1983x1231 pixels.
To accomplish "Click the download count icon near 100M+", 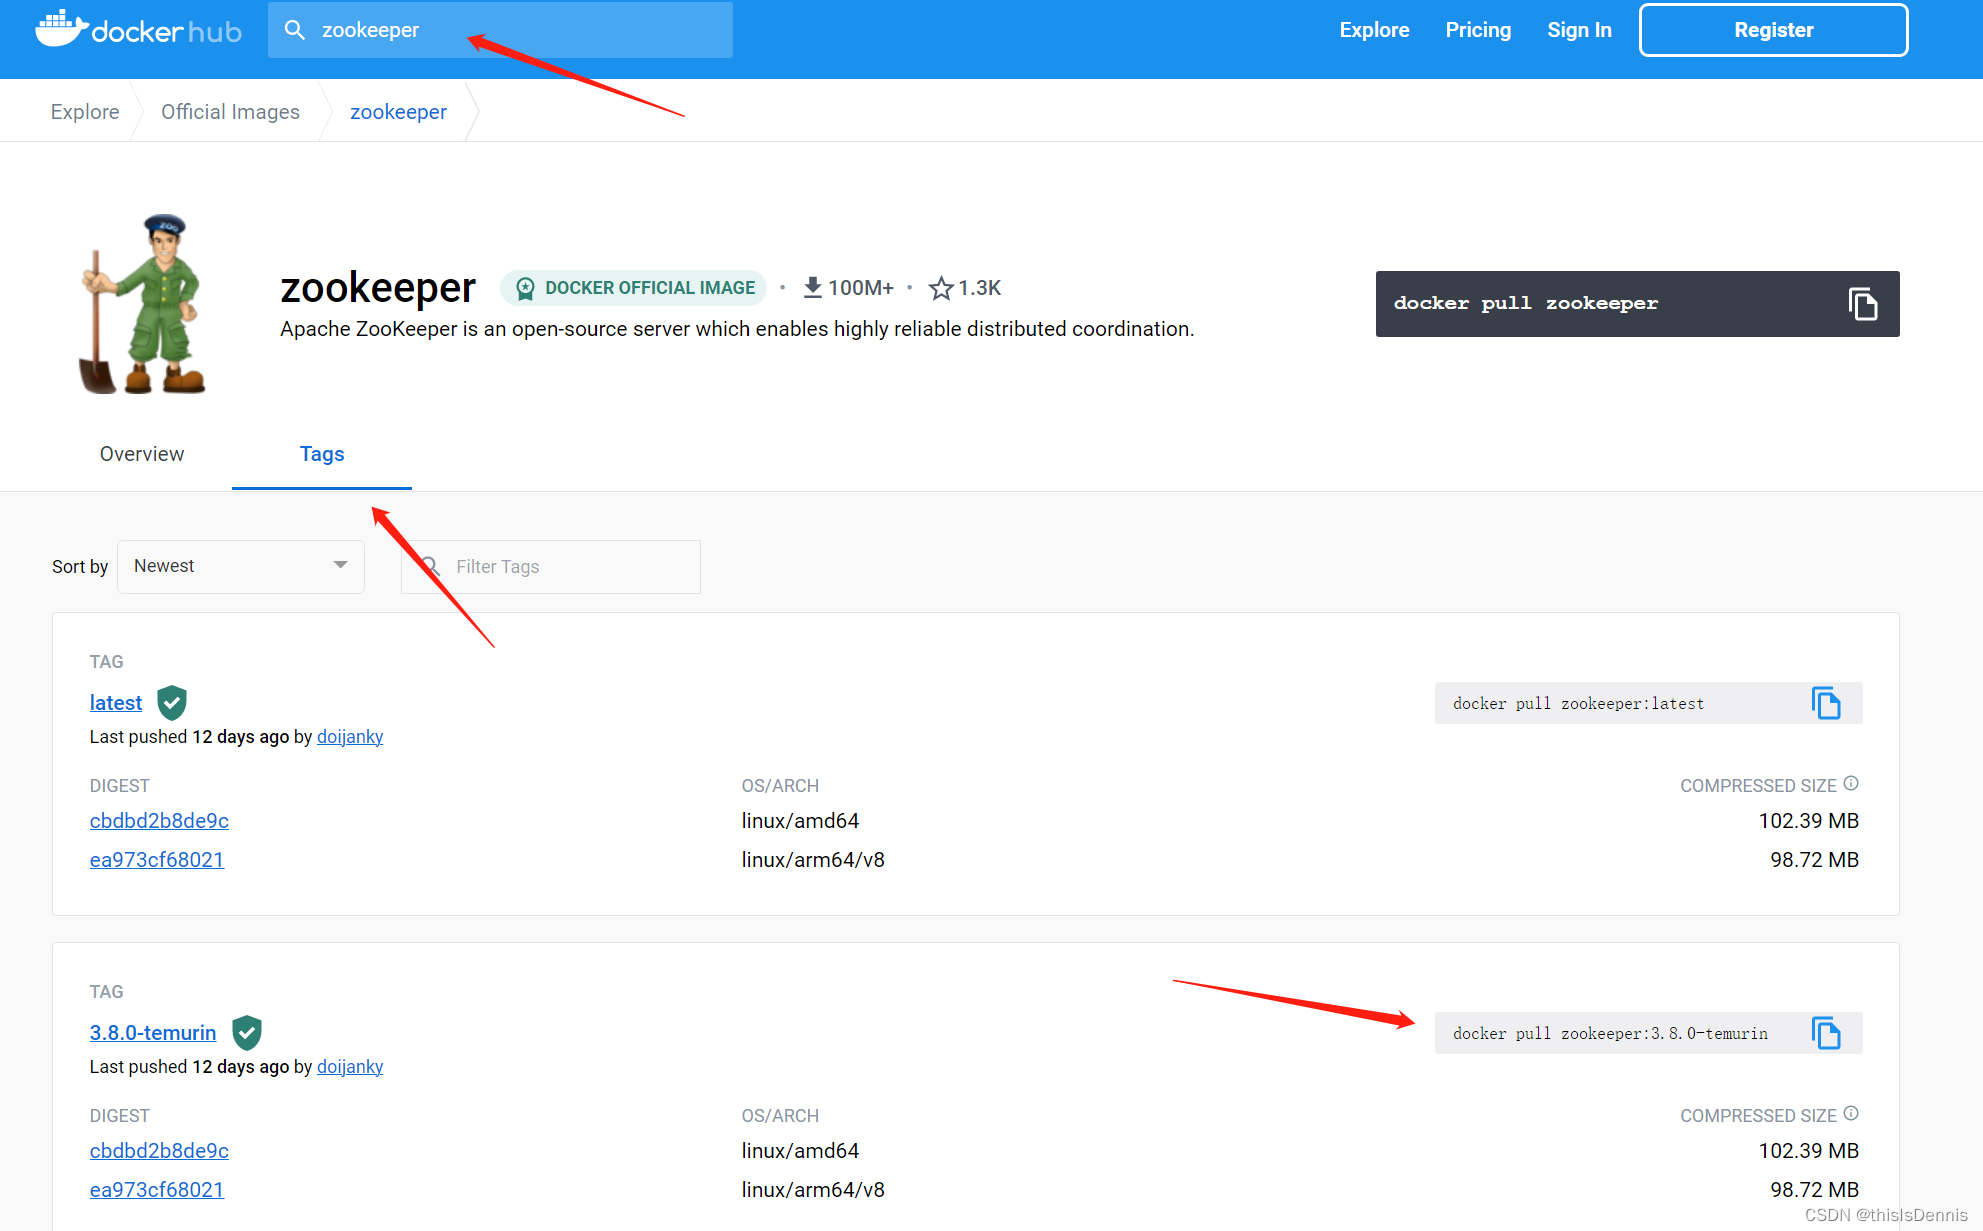I will (x=813, y=288).
